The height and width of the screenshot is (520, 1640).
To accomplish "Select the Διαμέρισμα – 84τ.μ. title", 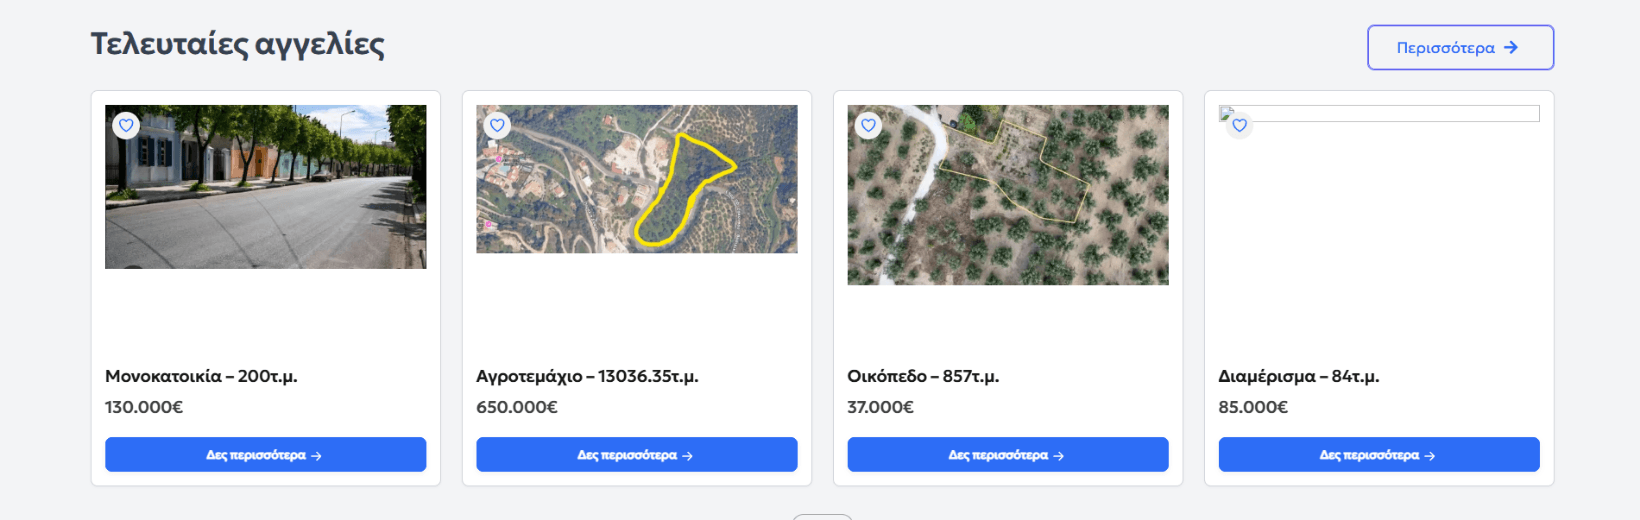I will 1298,376.
